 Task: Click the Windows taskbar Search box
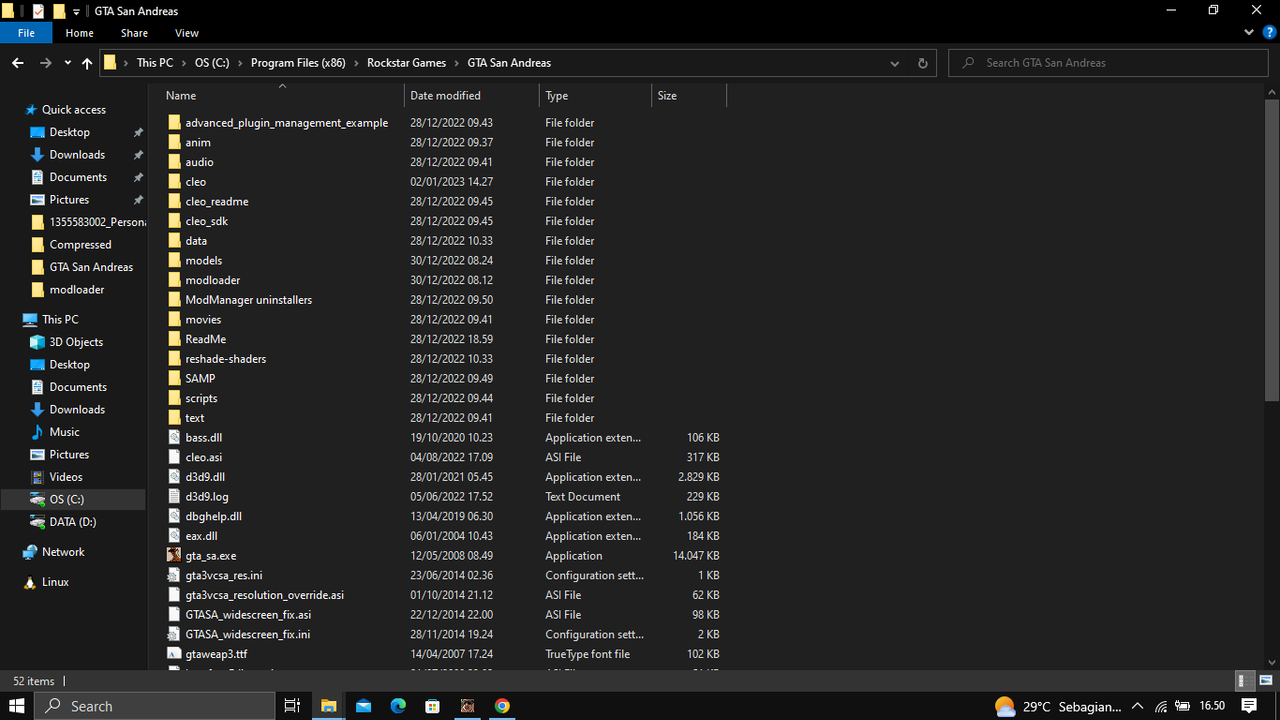(153, 706)
